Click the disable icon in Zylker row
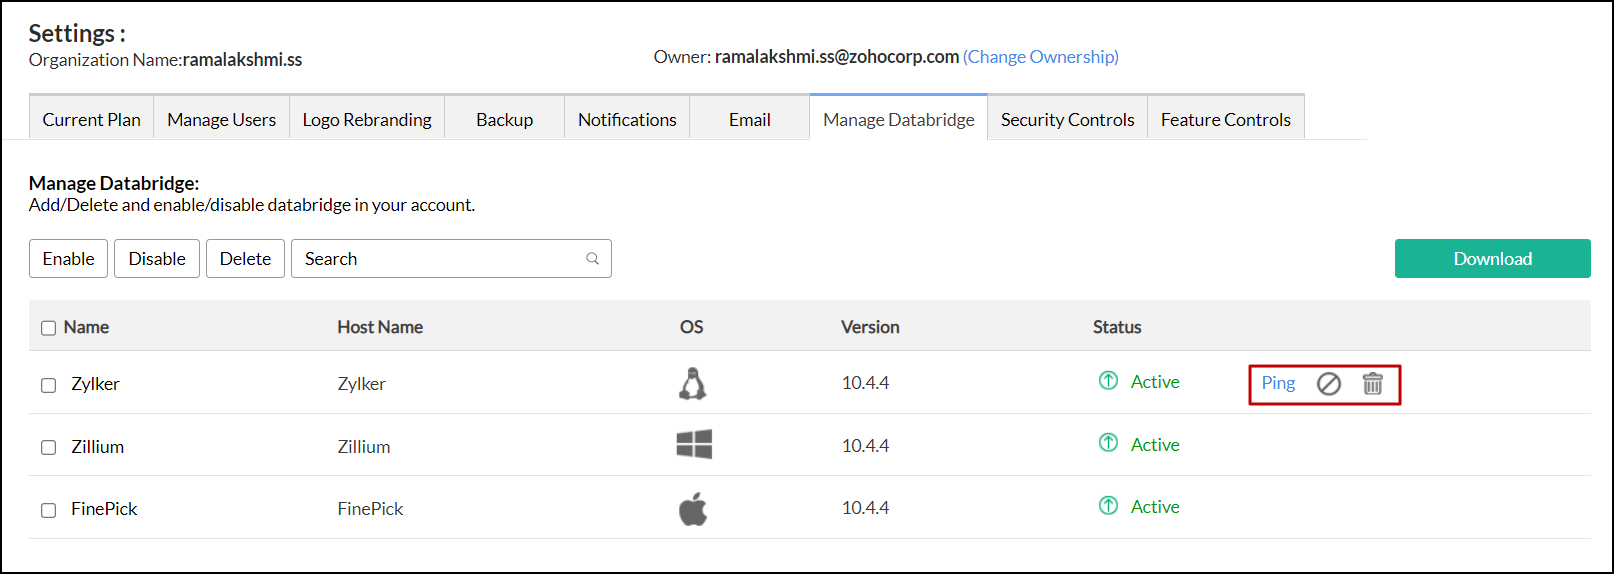Viewport: 1614px width, 574px height. tap(1328, 384)
